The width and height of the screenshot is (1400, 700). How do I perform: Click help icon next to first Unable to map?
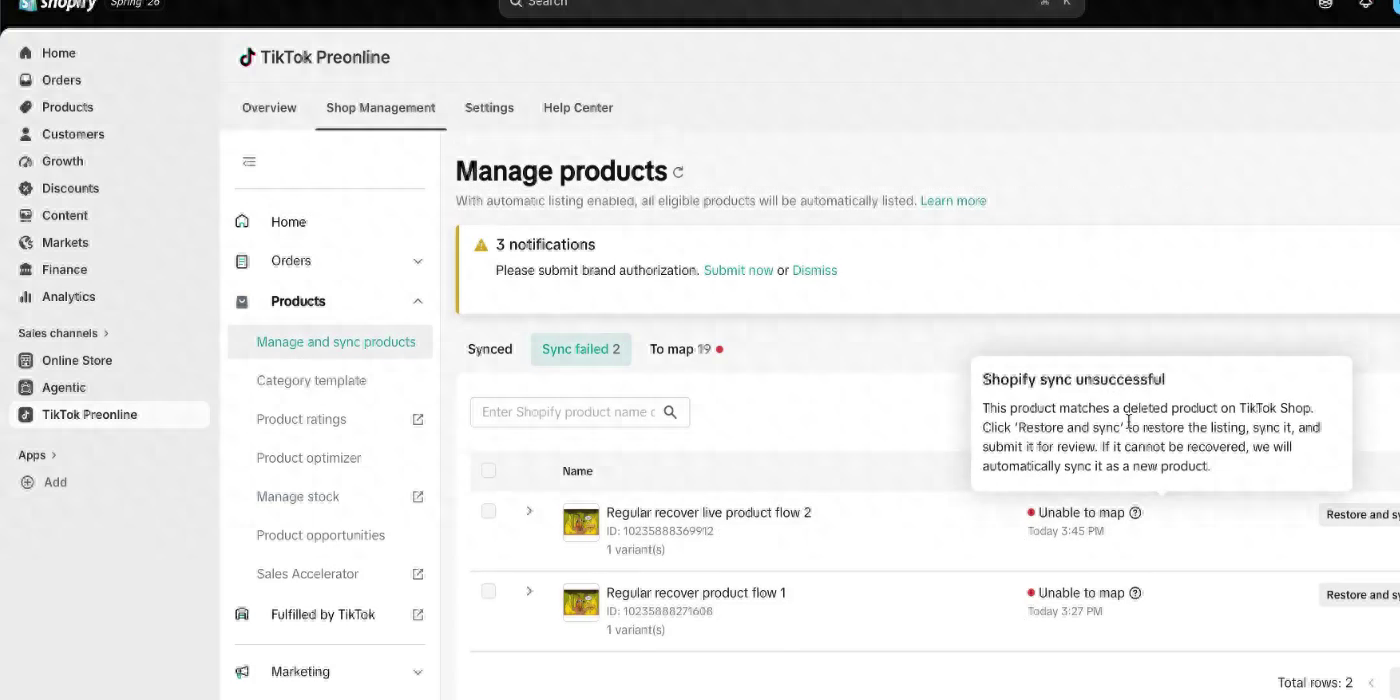coord(1135,512)
